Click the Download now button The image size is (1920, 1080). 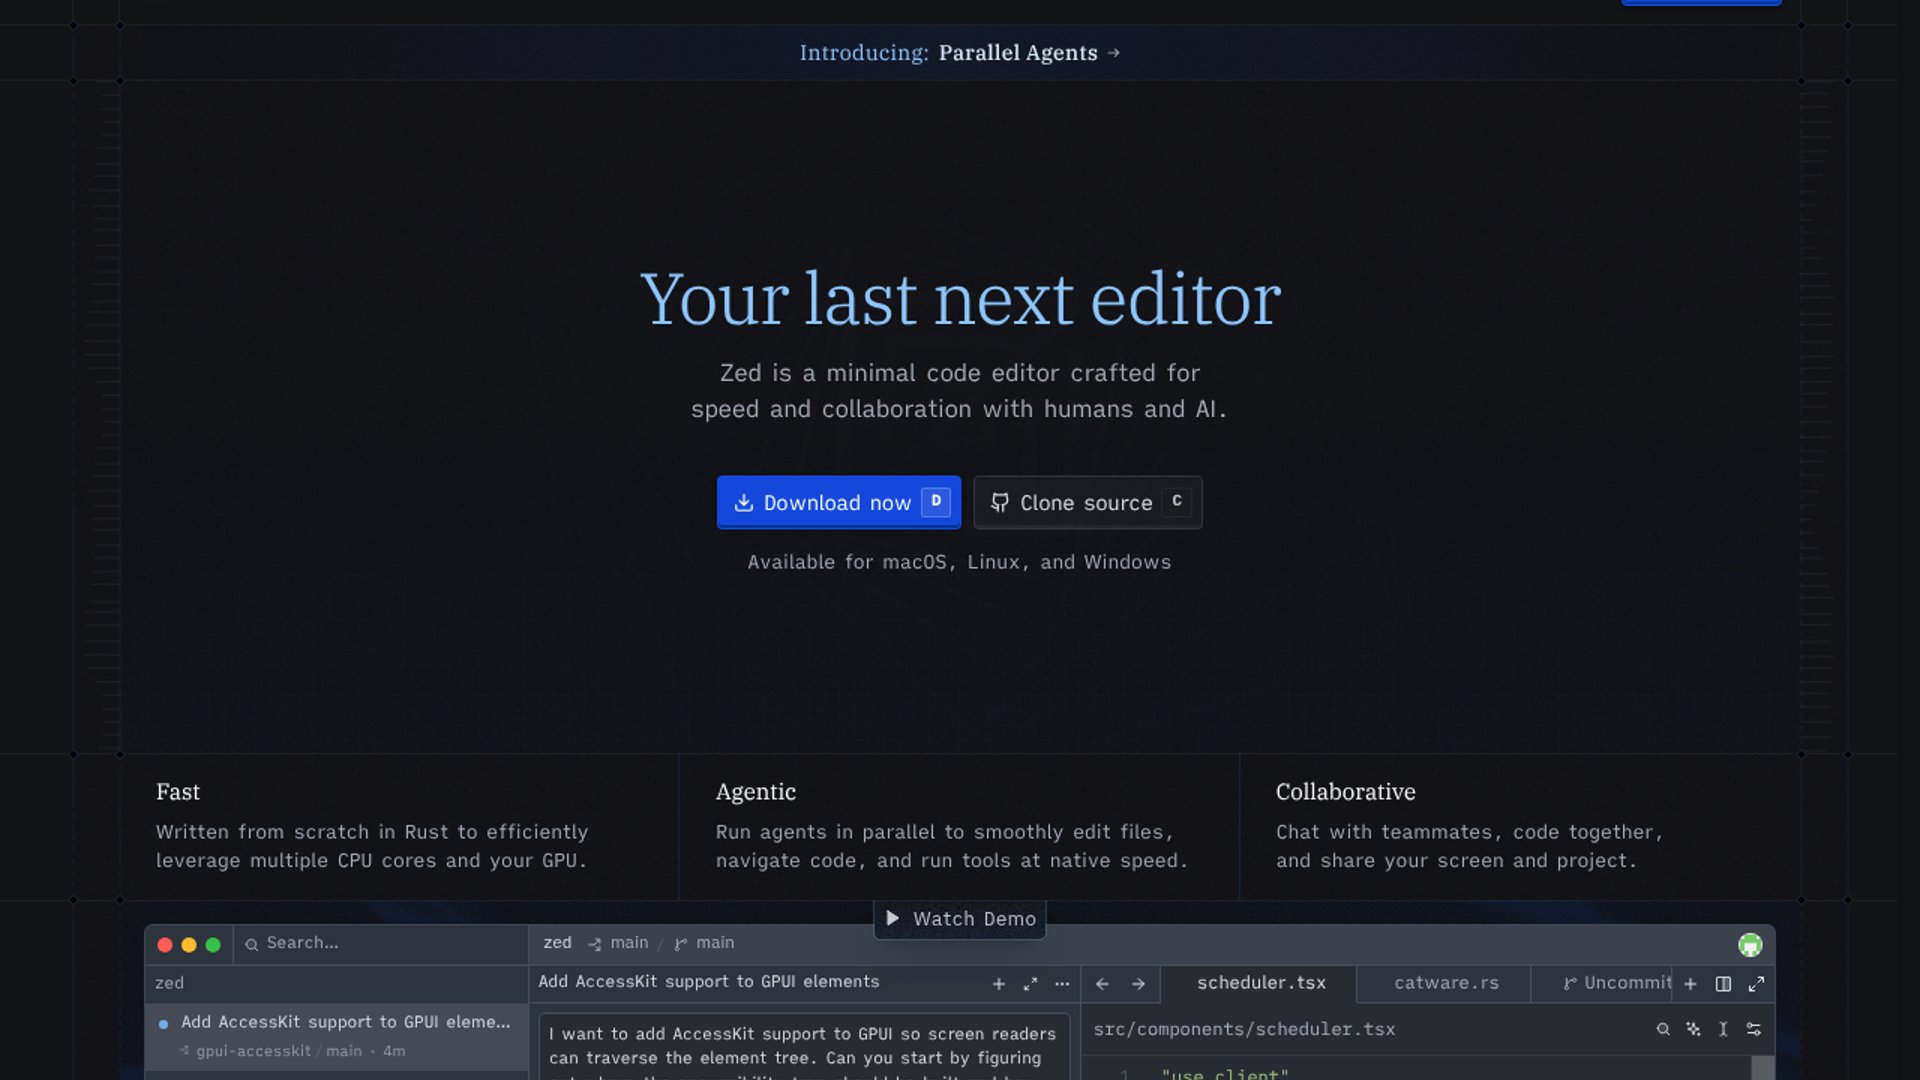(x=838, y=502)
